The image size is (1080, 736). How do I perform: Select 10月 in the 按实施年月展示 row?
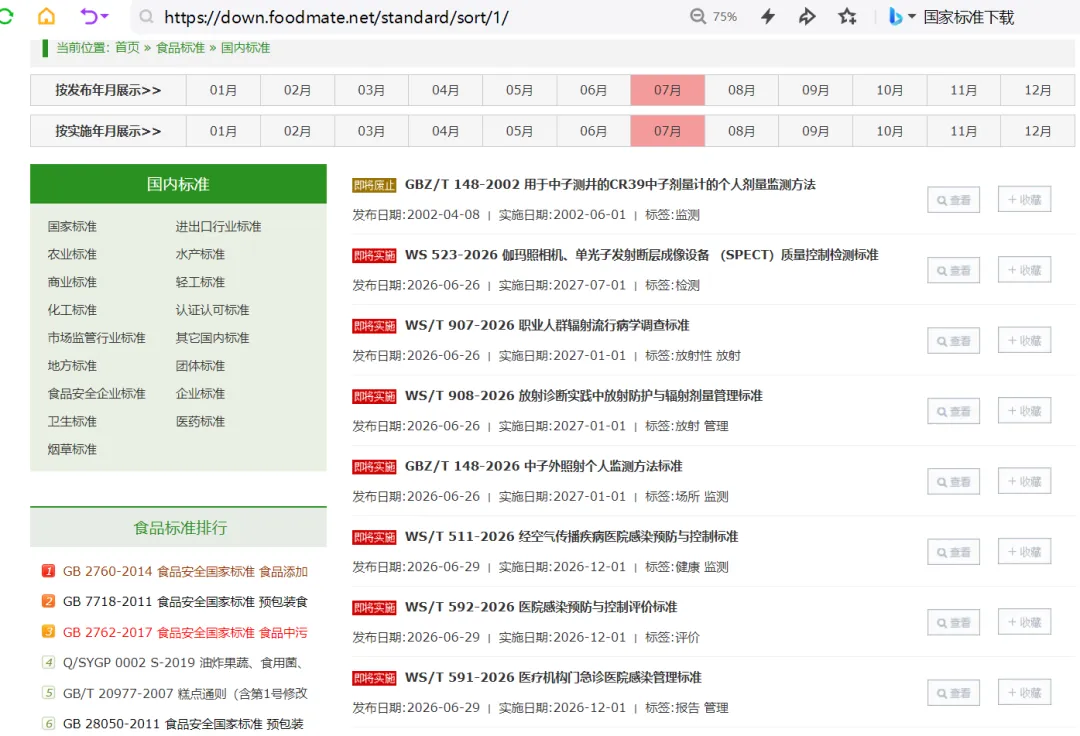pyautogui.click(x=889, y=131)
